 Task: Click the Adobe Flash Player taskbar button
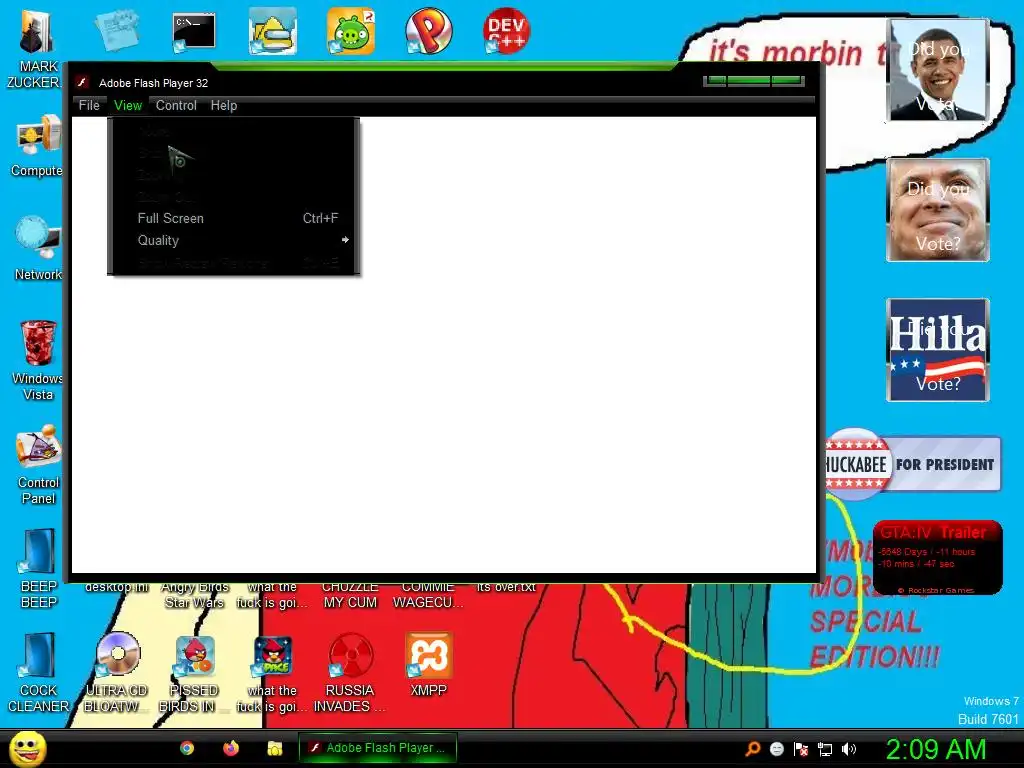point(377,748)
